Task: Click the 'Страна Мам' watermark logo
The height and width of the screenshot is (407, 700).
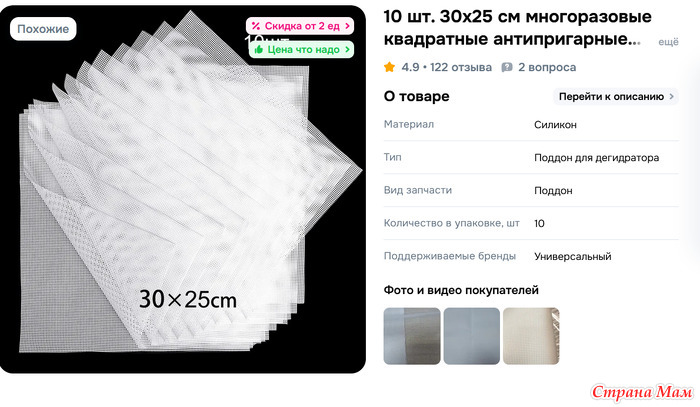Action: [642, 392]
